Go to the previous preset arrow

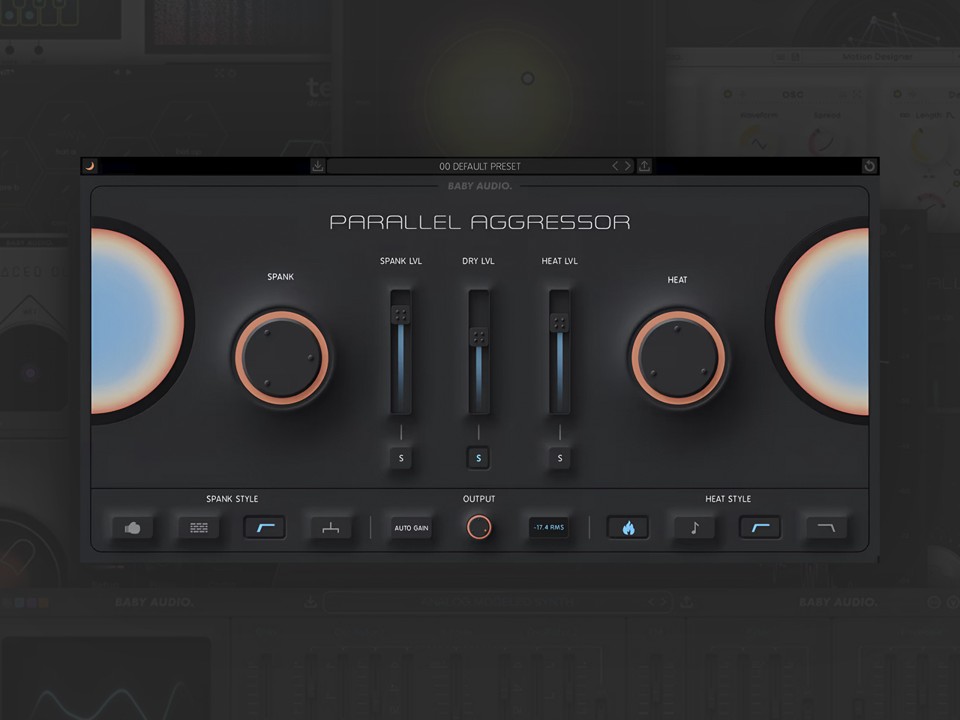(x=615, y=166)
